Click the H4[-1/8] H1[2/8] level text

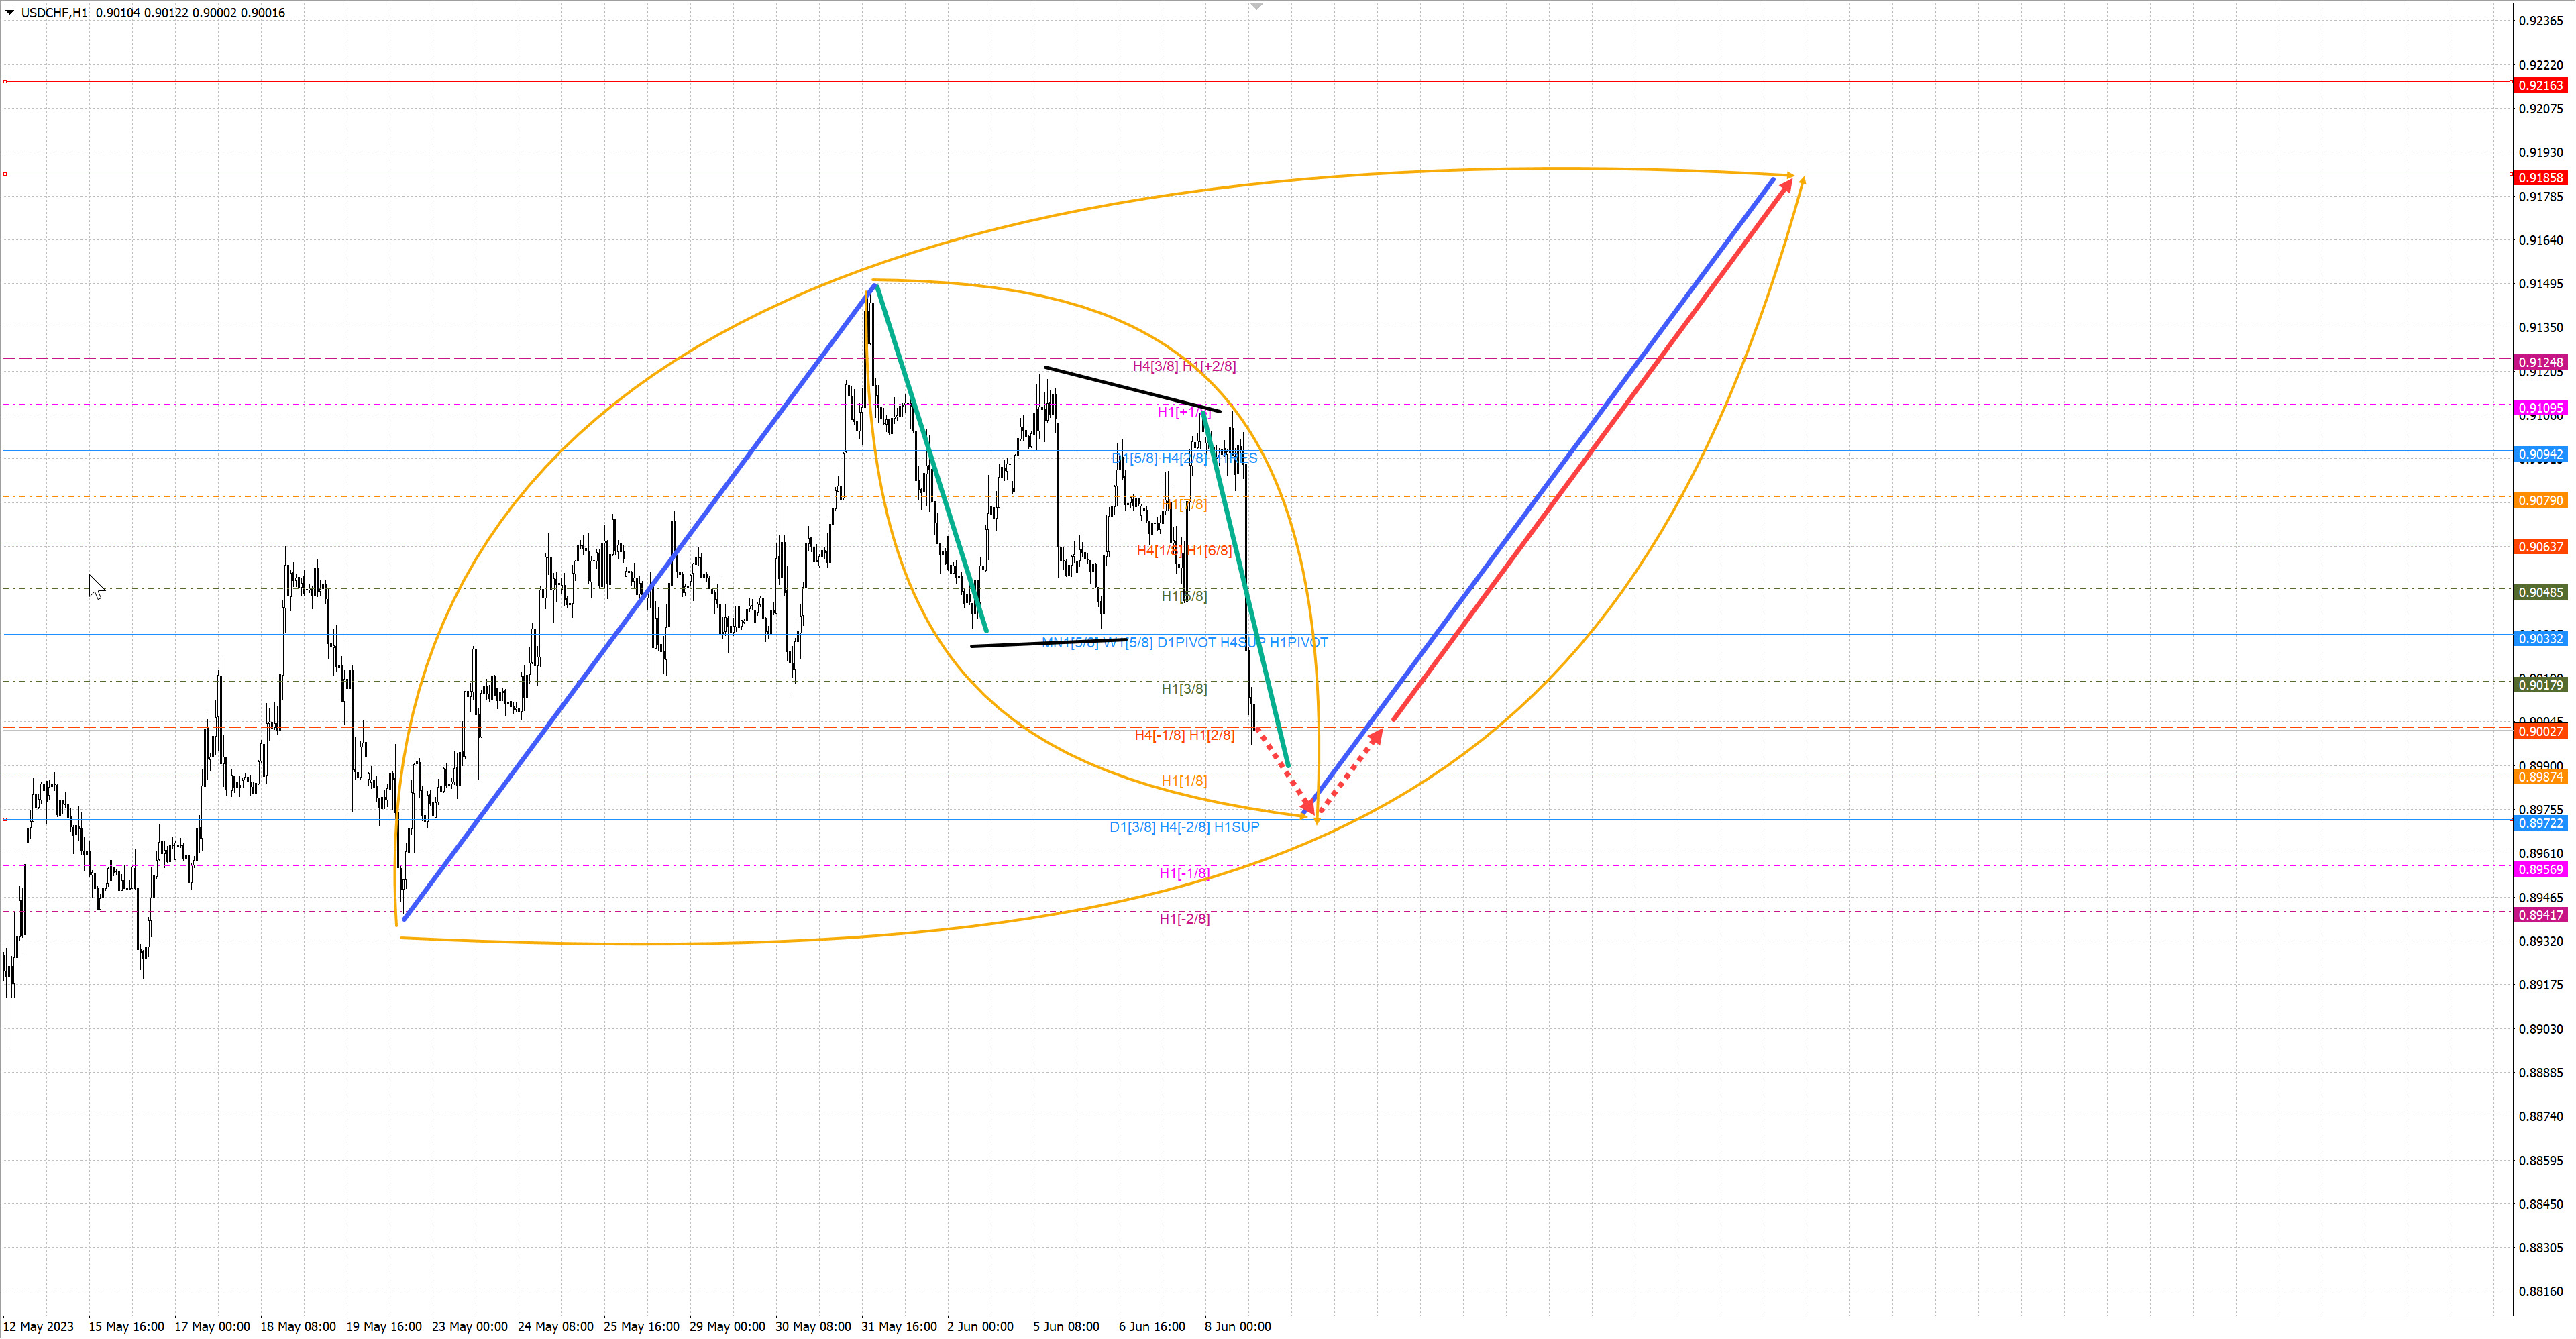pos(1184,736)
